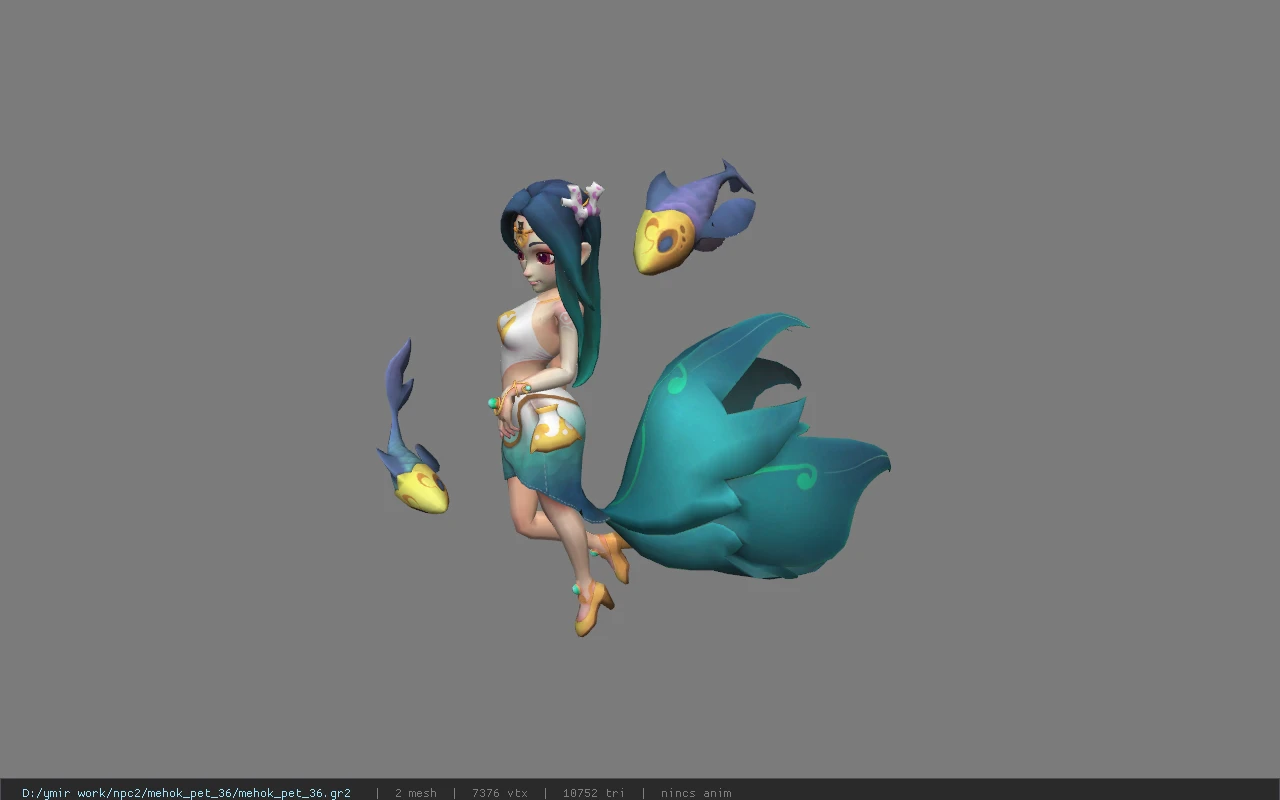Click the '7376 vtx' vertex count

[499, 793]
